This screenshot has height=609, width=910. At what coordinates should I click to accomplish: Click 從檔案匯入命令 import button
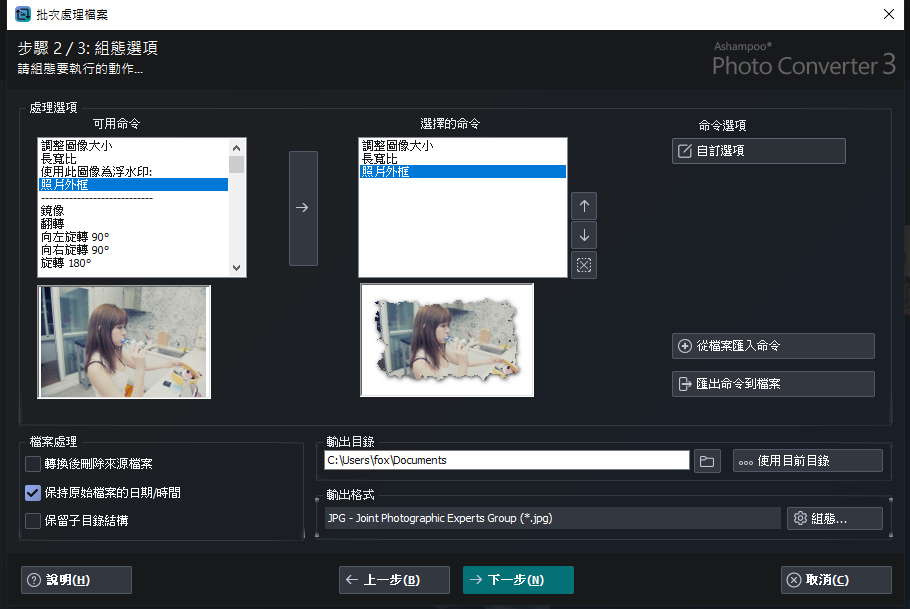773,346
